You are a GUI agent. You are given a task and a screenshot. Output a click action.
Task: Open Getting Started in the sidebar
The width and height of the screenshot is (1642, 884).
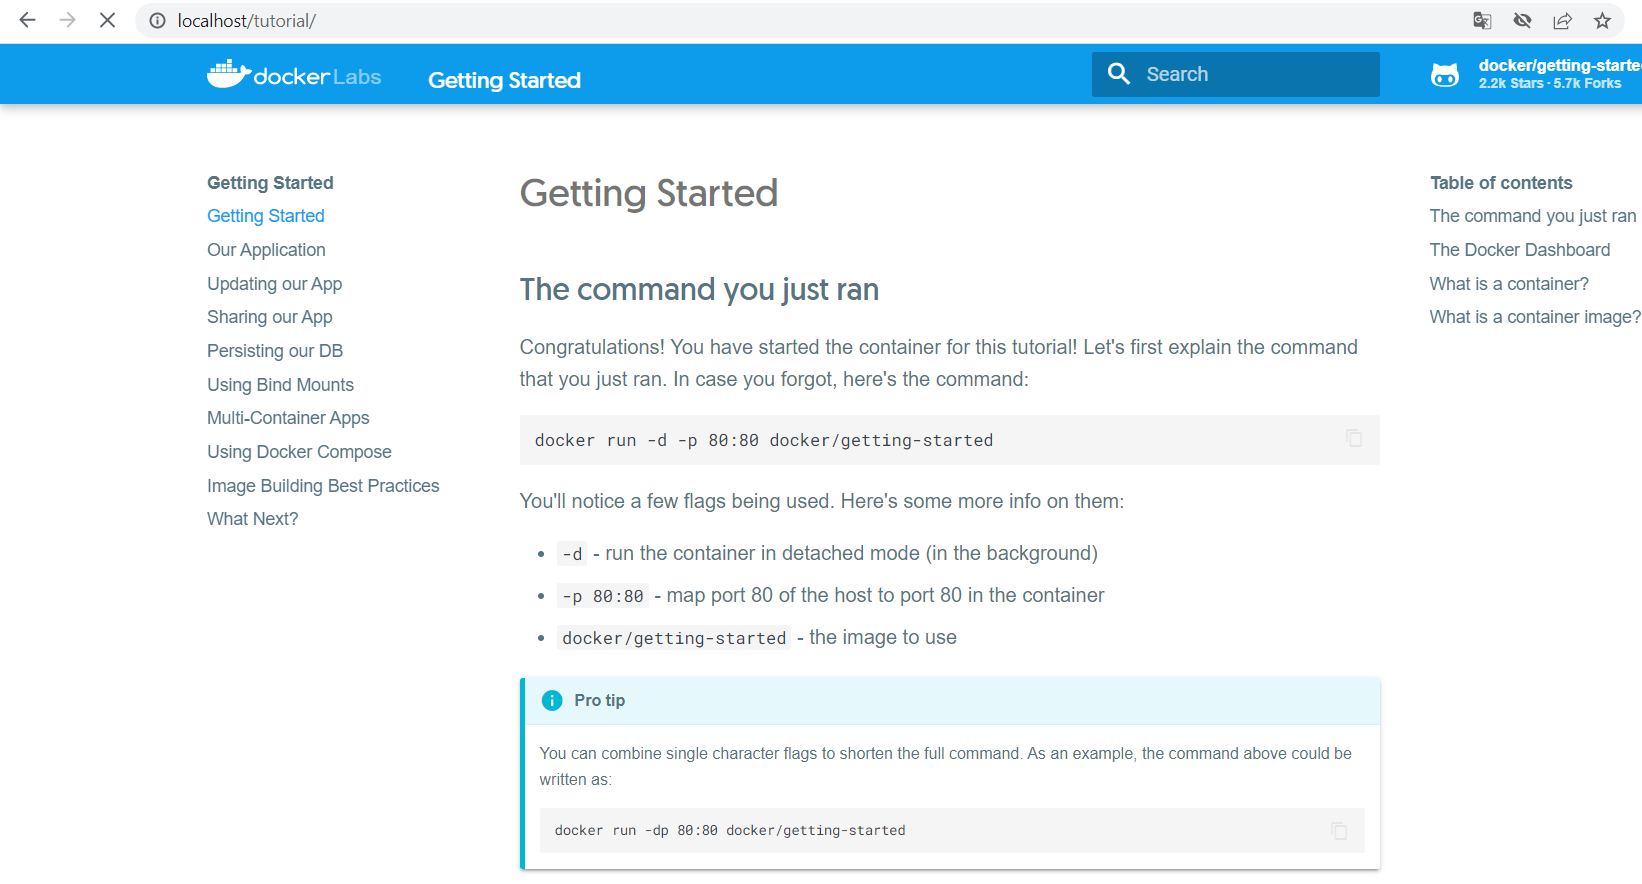pos(266,216)
